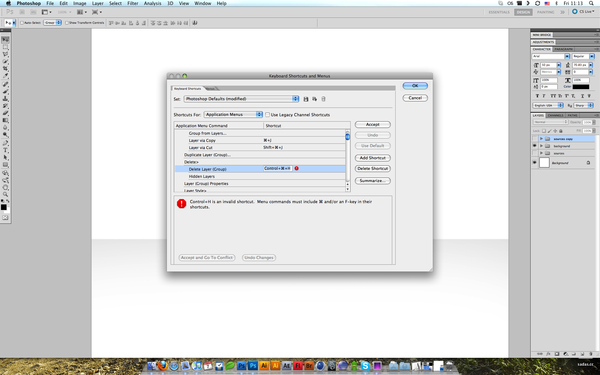Select the Hidden Layers command row
The height and width of the screenshot is (375, 600).
(x=260, y=176)
